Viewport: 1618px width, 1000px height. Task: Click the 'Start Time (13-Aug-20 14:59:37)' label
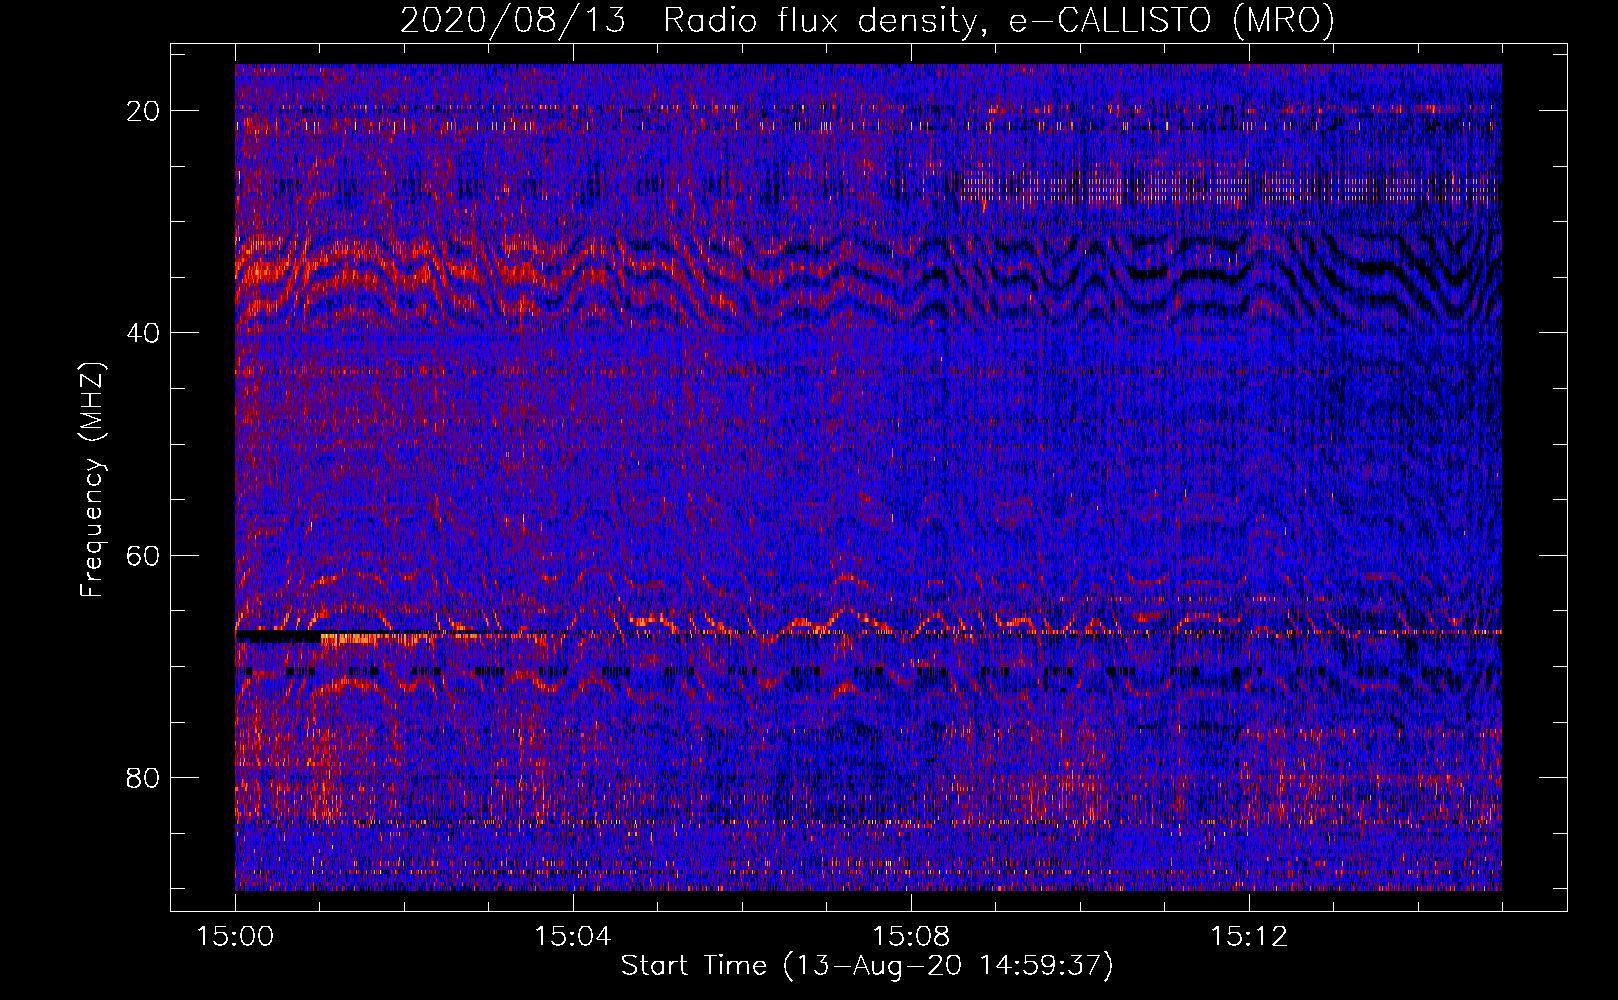[867, 966]
